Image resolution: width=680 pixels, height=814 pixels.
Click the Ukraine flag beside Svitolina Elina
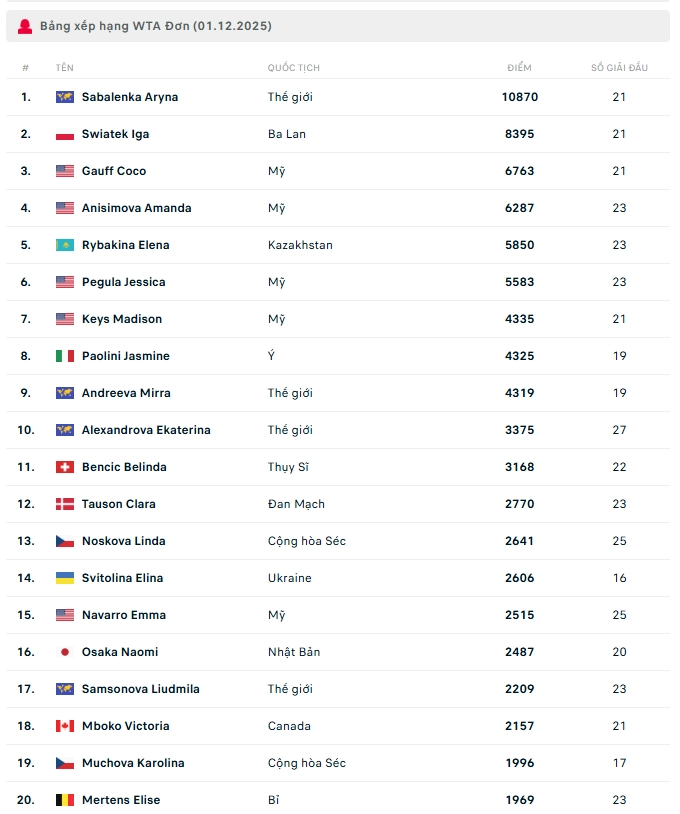(x=65, y=578)
